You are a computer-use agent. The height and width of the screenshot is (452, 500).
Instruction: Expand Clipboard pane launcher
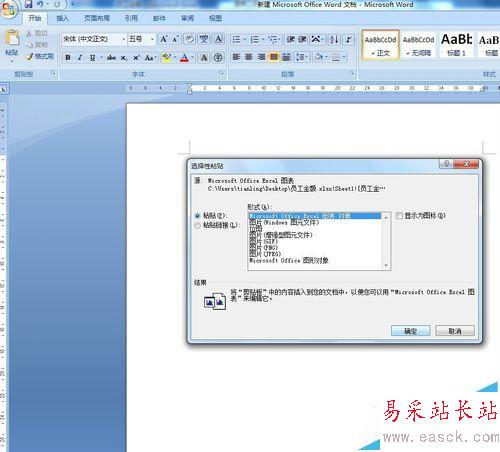coord(53,73)
